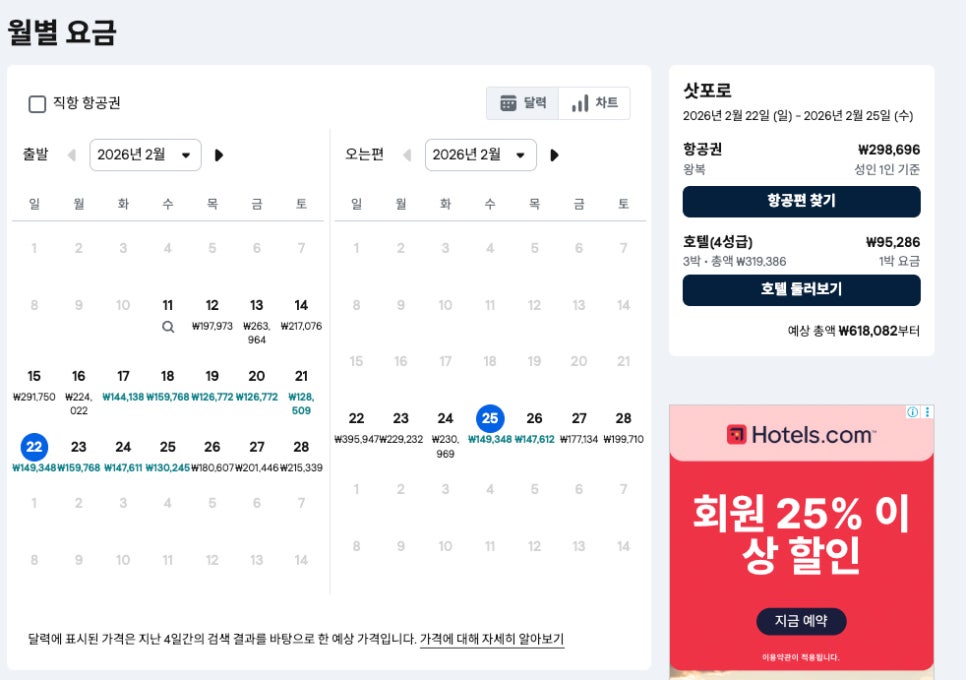The width and height of the screenshot is (966, 680).
Task: Select return date 28 priced ₩199,710
Action: click(x=623, y=428)
